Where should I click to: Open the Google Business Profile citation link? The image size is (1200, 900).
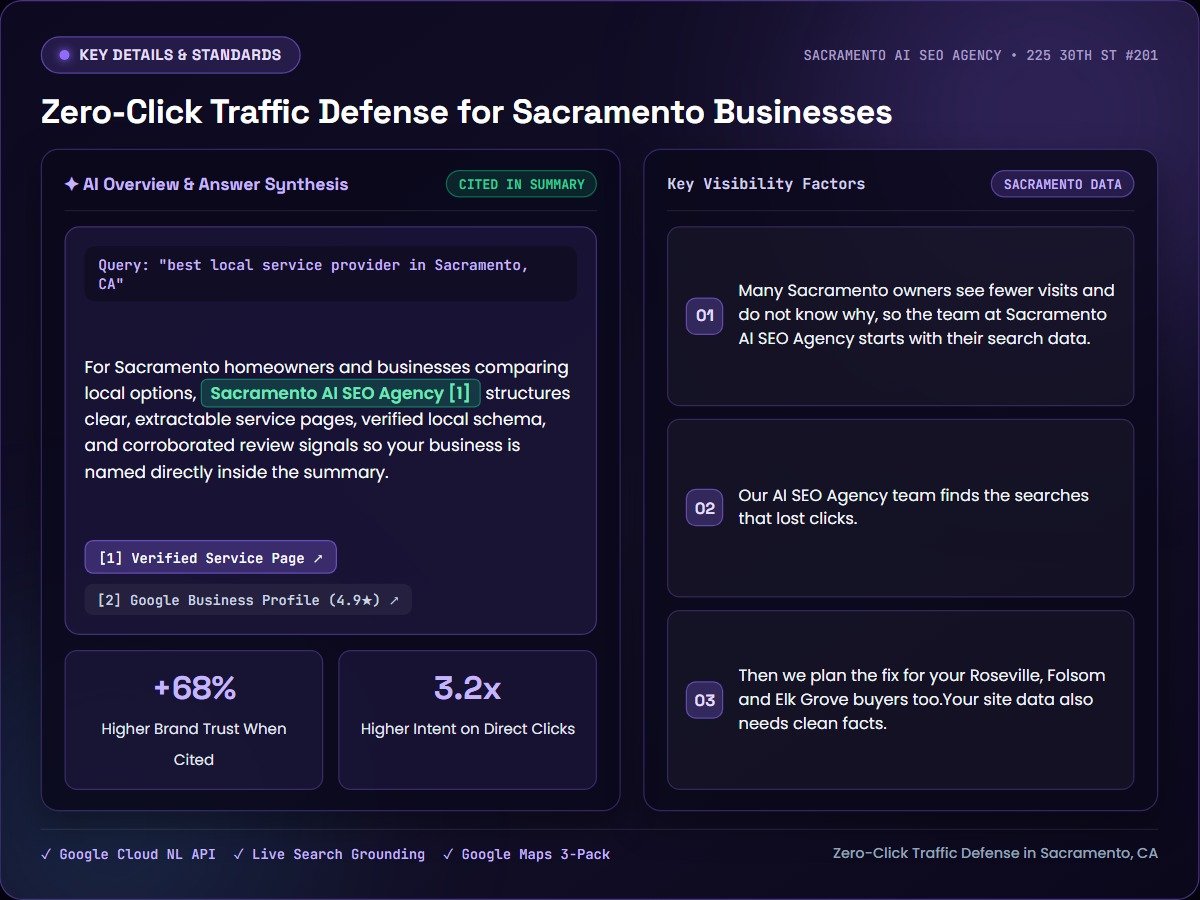[x=248, y=600]
